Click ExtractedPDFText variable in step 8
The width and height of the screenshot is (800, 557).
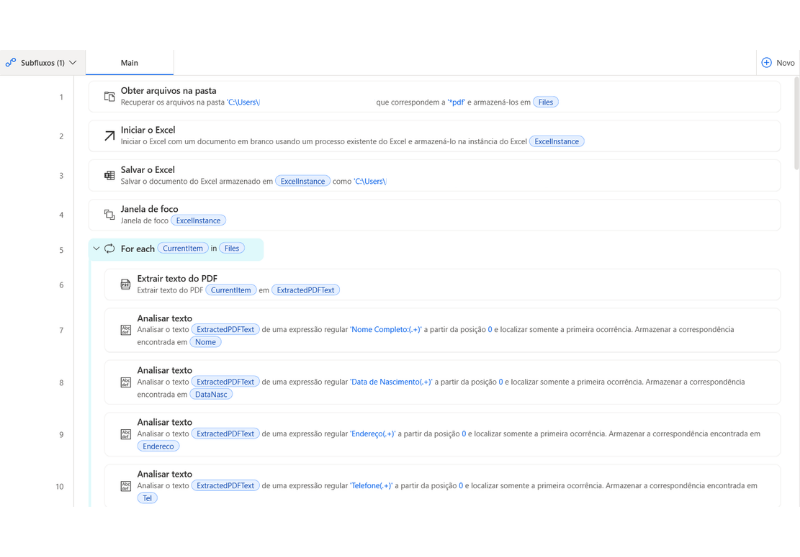coord(225,382)
